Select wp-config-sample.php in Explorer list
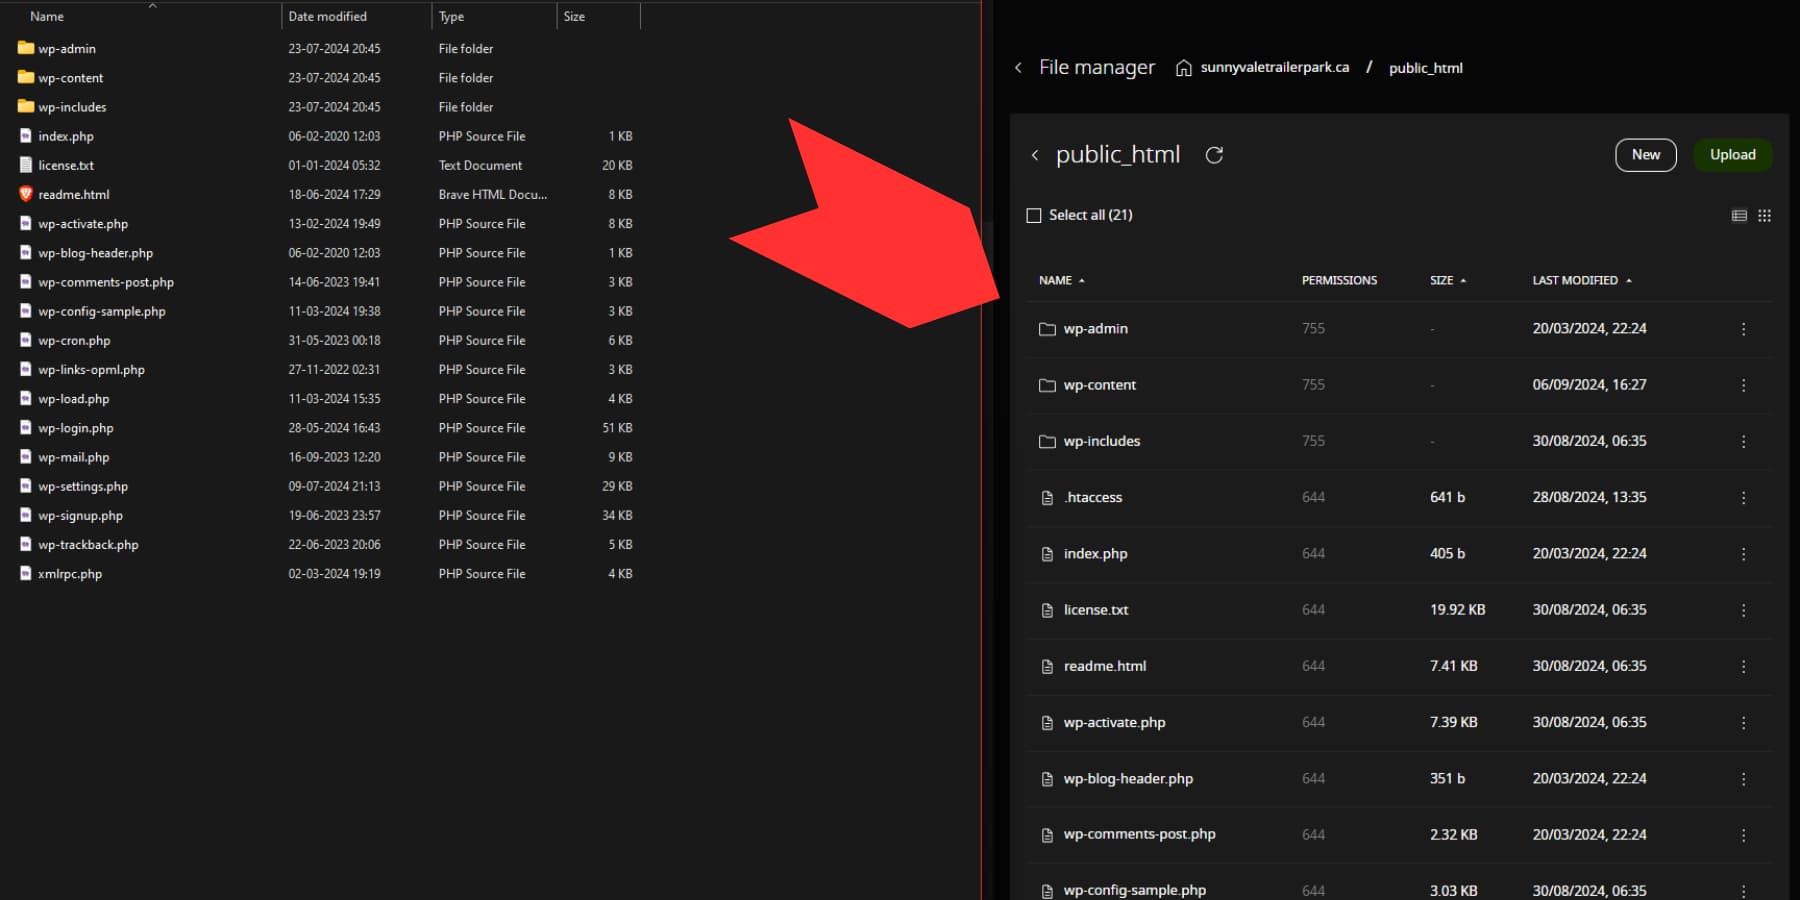 [102, 311]
